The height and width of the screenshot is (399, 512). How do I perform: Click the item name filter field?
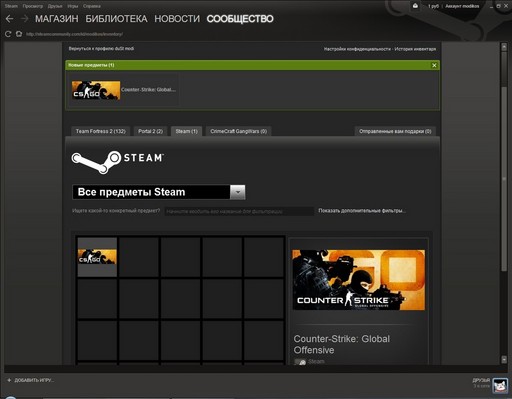coord(239,211)
